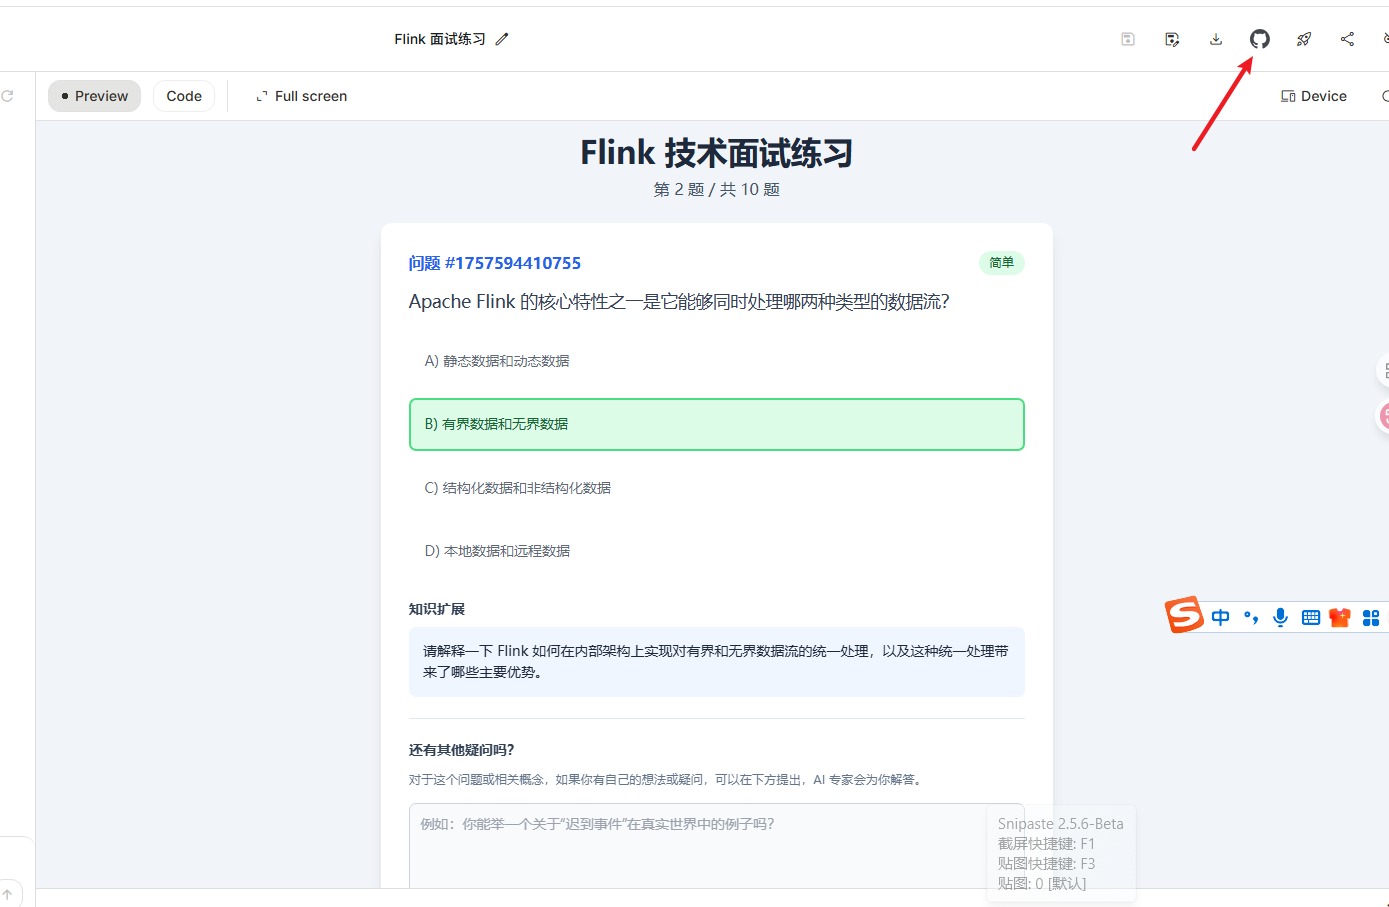
Task: Click the greyed-out save disk icon
Action: tap(1128, 39)
